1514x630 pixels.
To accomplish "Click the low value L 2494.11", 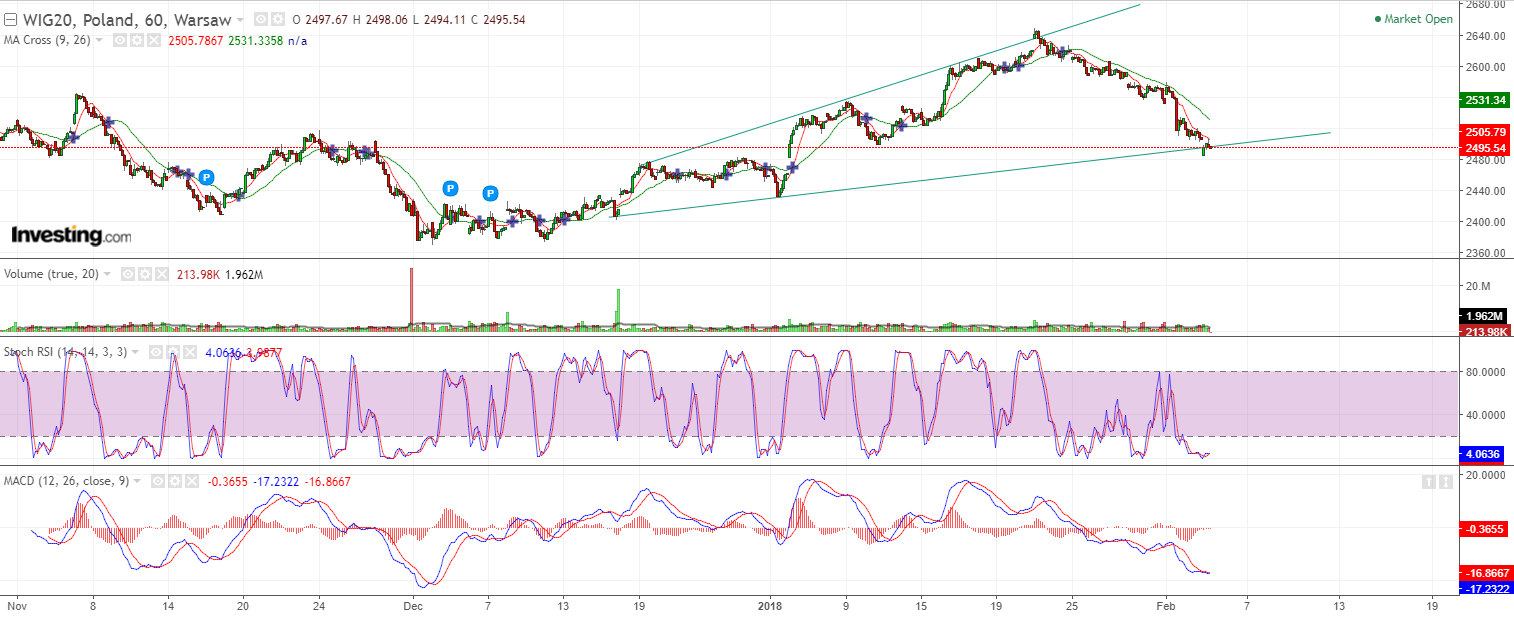I will pyautogui.click(x=439, y=20).
